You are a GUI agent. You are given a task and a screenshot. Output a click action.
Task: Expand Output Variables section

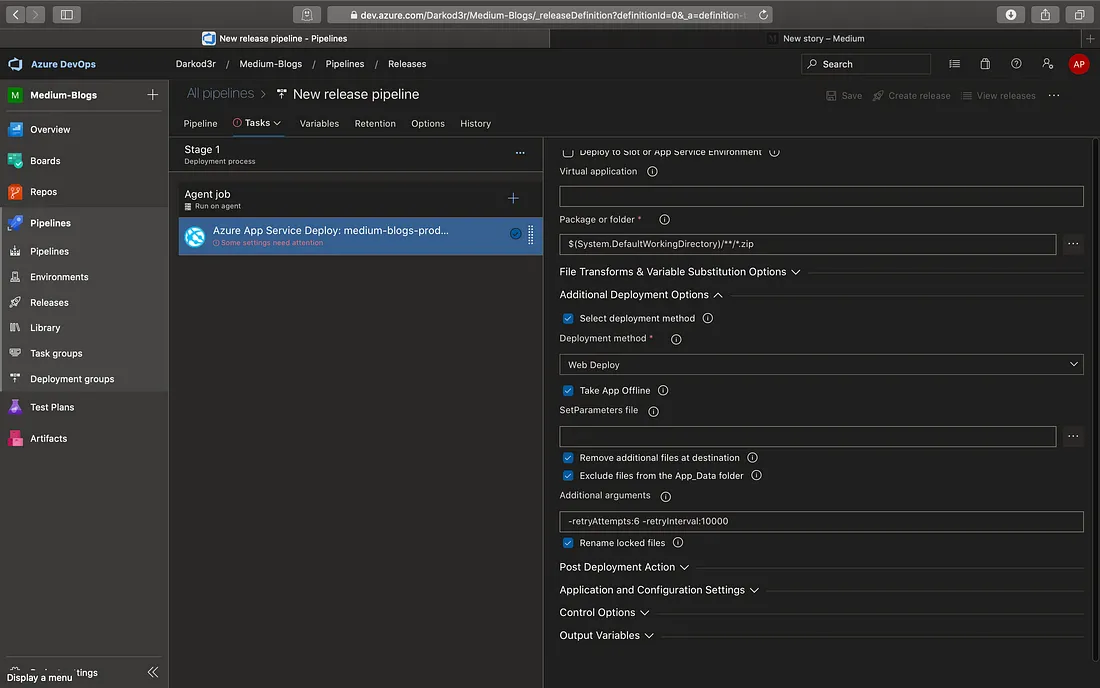tap(606, 636)
